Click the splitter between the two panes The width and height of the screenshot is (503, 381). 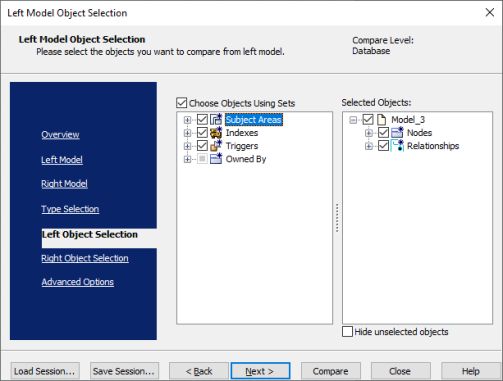[337, 218]
